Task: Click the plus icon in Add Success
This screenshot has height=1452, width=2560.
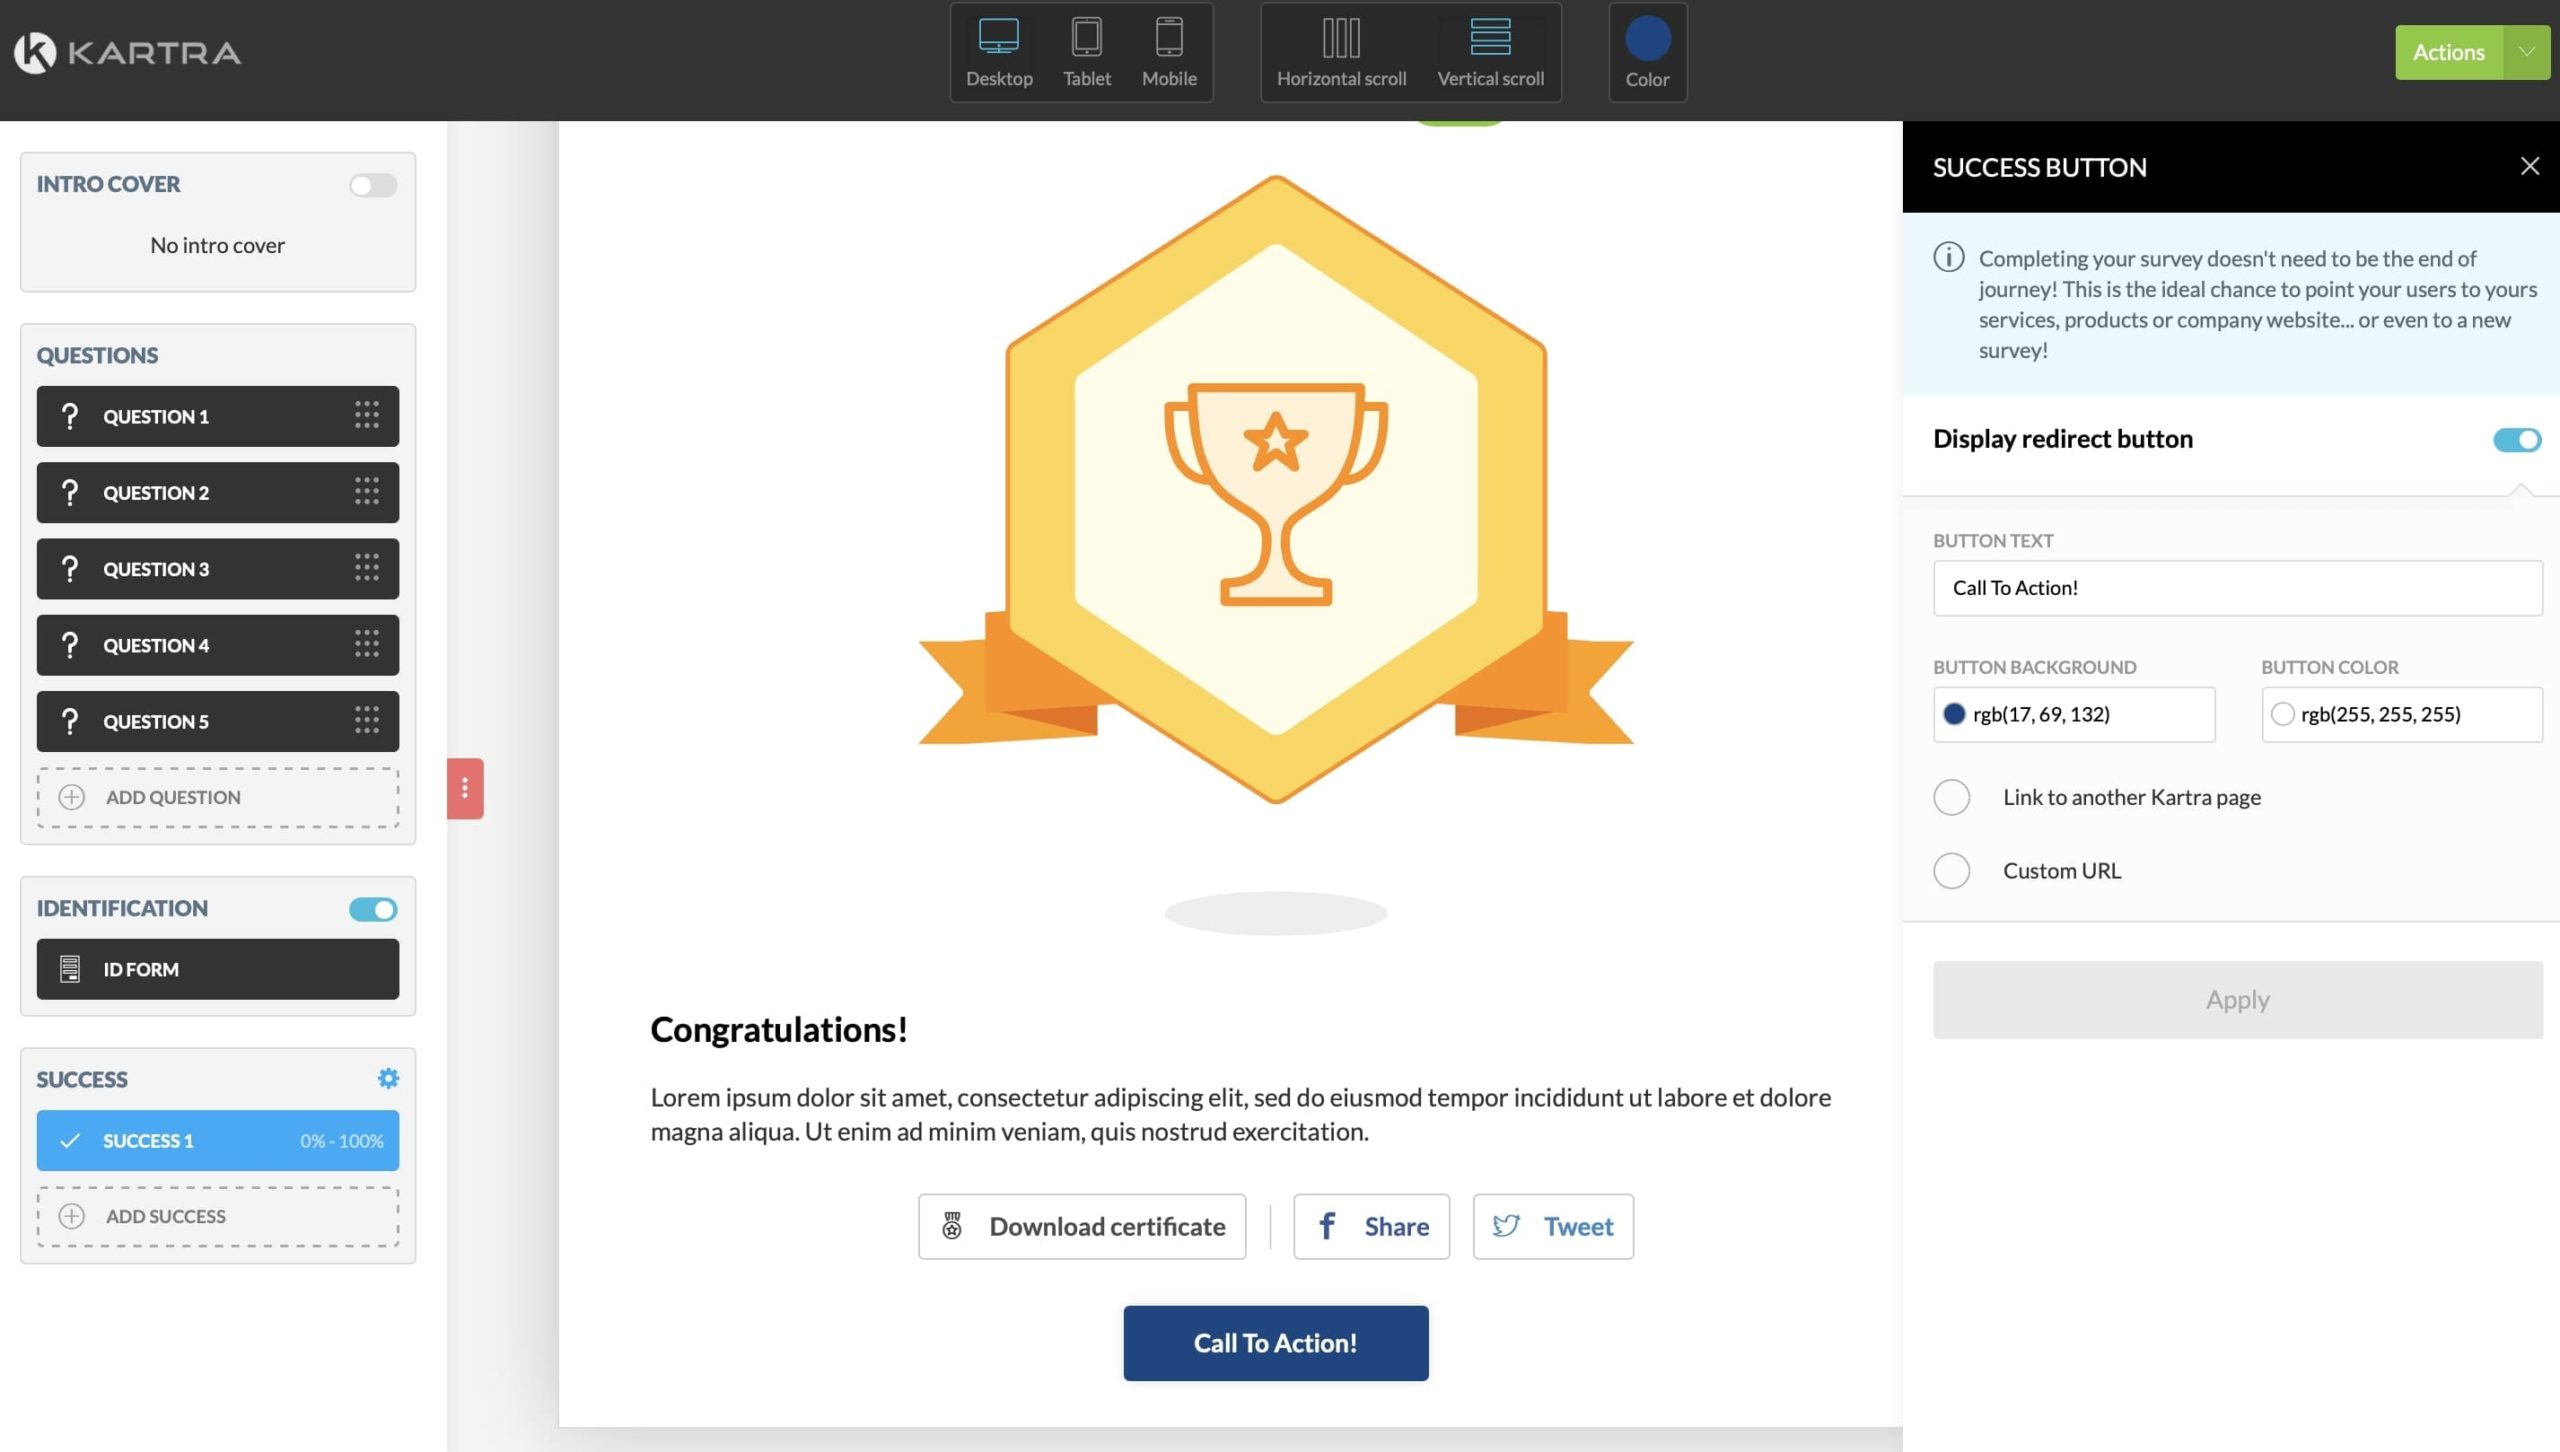Action: [72, 1216]
